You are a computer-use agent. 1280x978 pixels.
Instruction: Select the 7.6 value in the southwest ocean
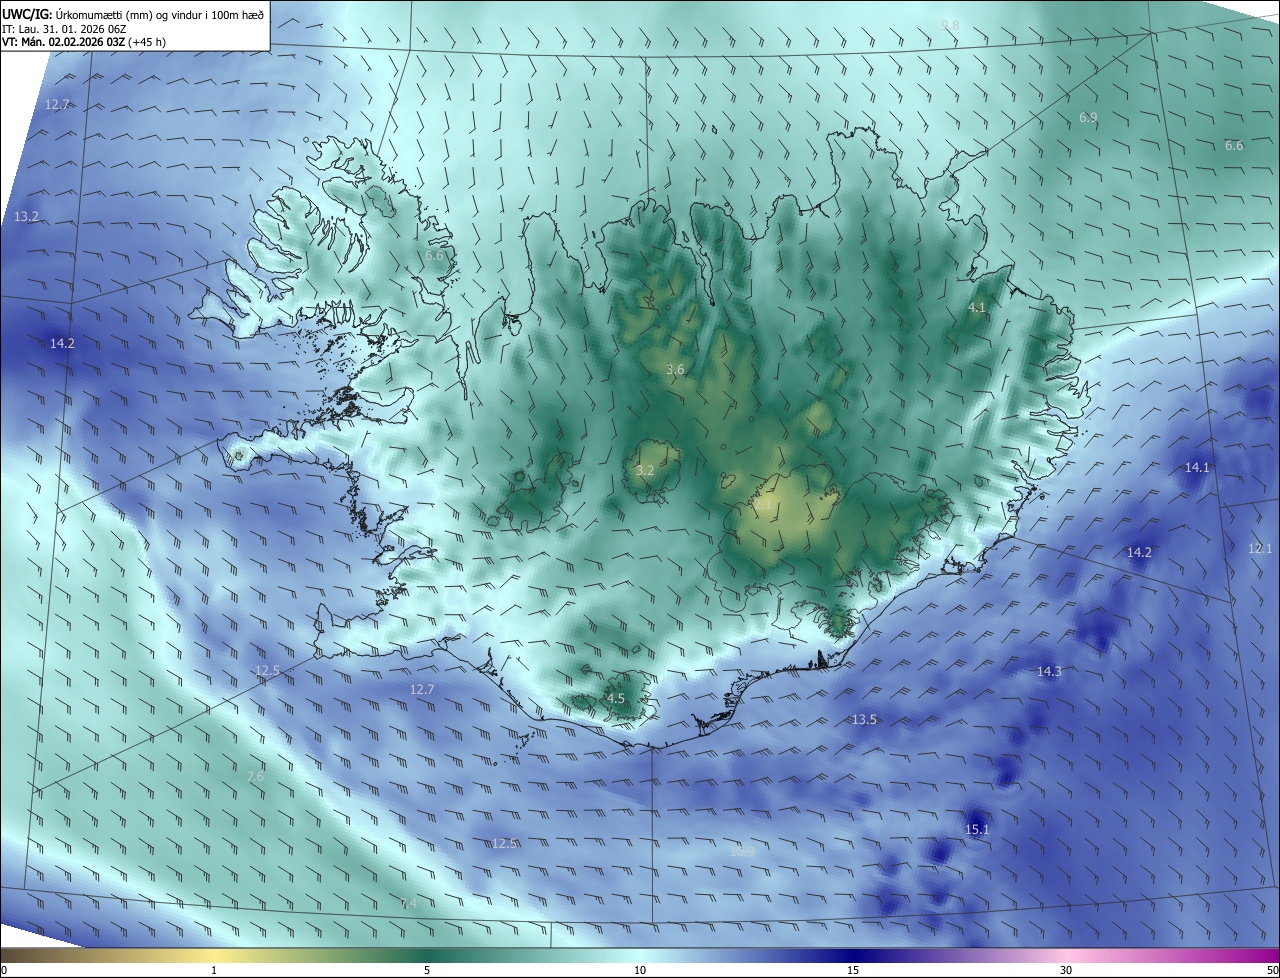[255, 777]
